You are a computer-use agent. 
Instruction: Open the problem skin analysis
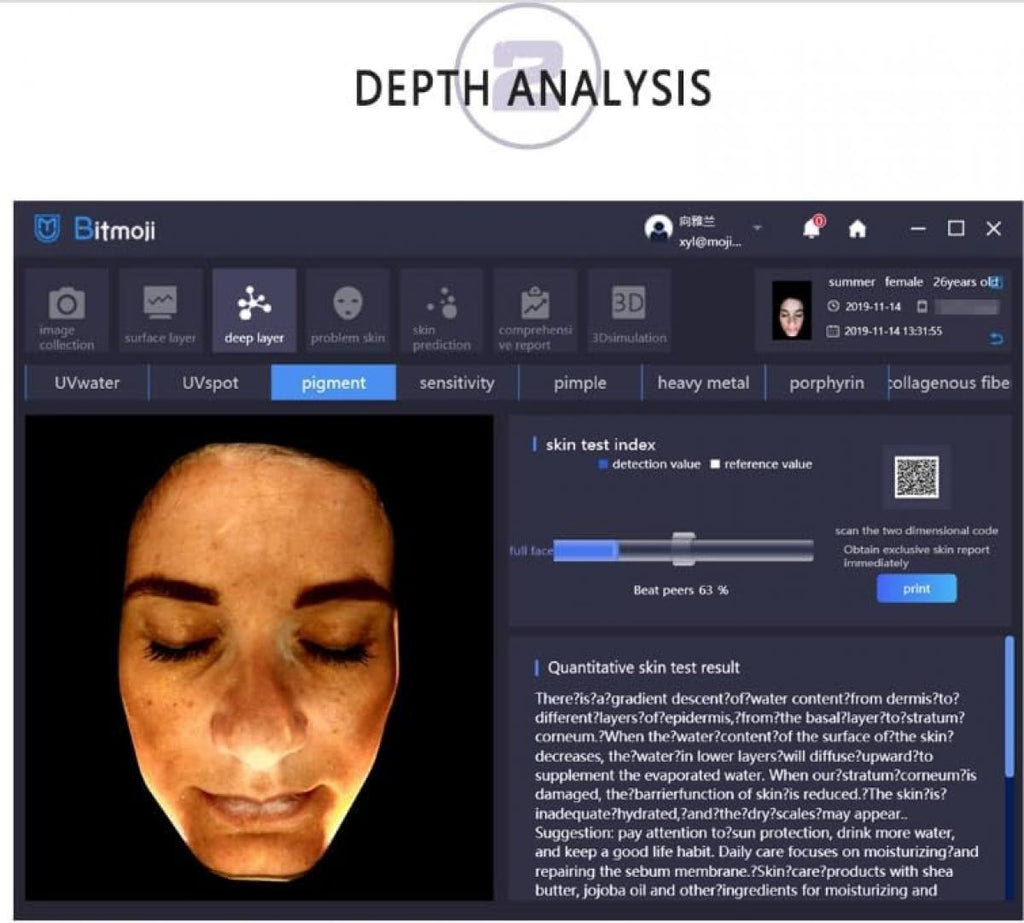click(x=347, y=312)
